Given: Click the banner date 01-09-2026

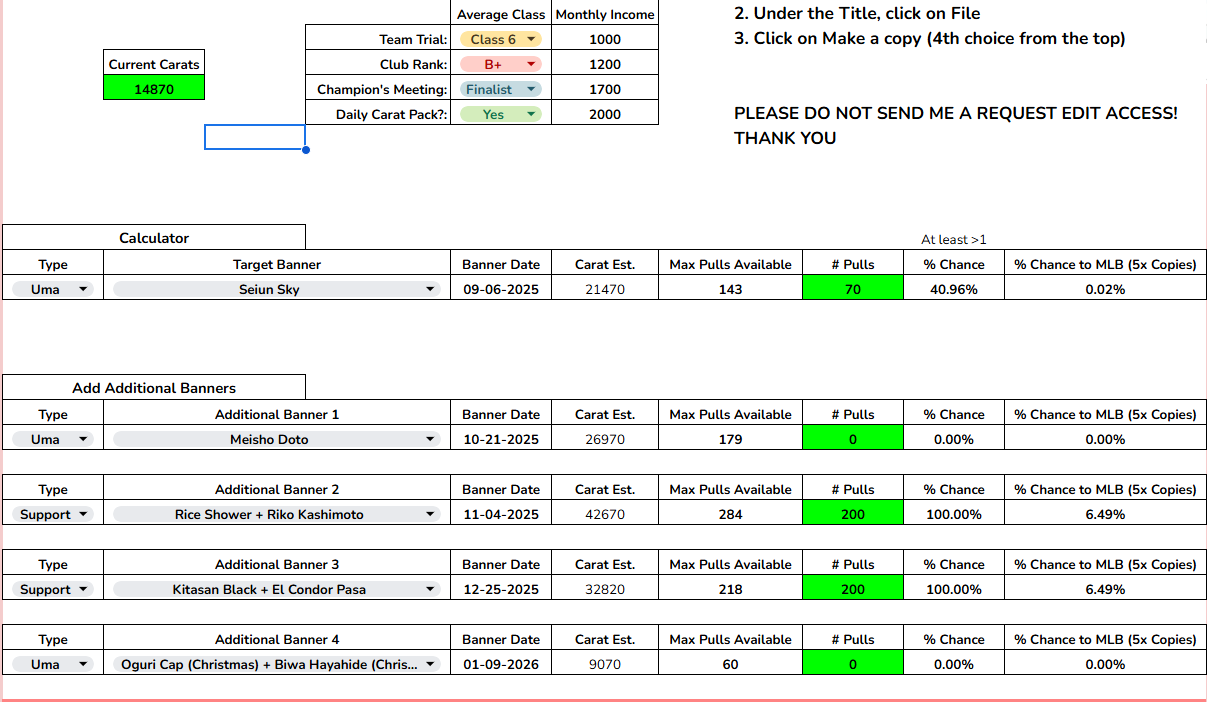Looking at the screenshot, I should pyautogui.click(x=501, y=664).
